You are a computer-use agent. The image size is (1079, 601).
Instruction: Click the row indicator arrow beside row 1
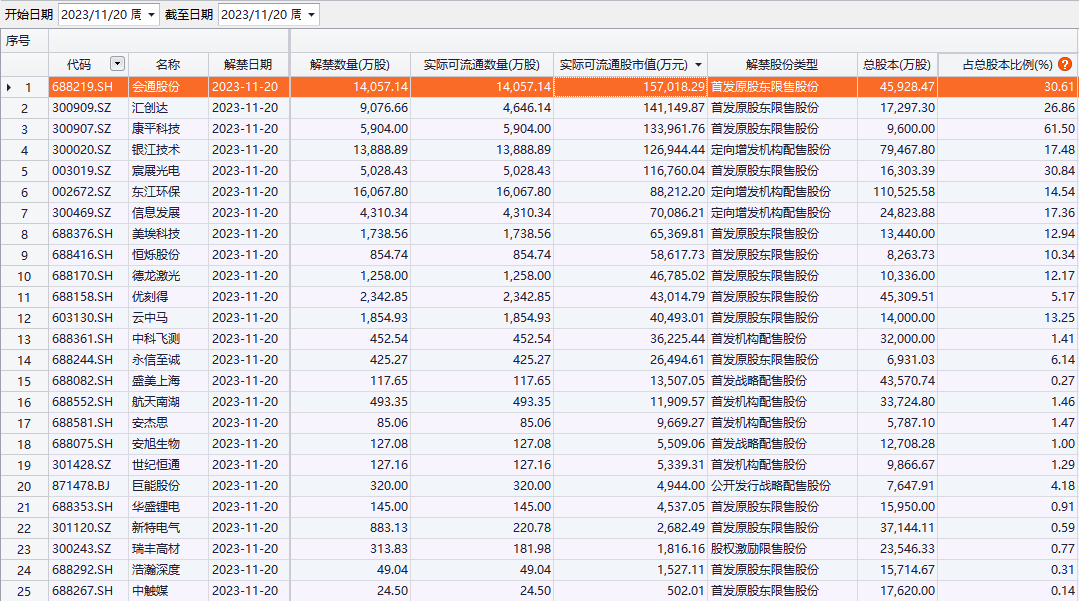click(9, 87)
